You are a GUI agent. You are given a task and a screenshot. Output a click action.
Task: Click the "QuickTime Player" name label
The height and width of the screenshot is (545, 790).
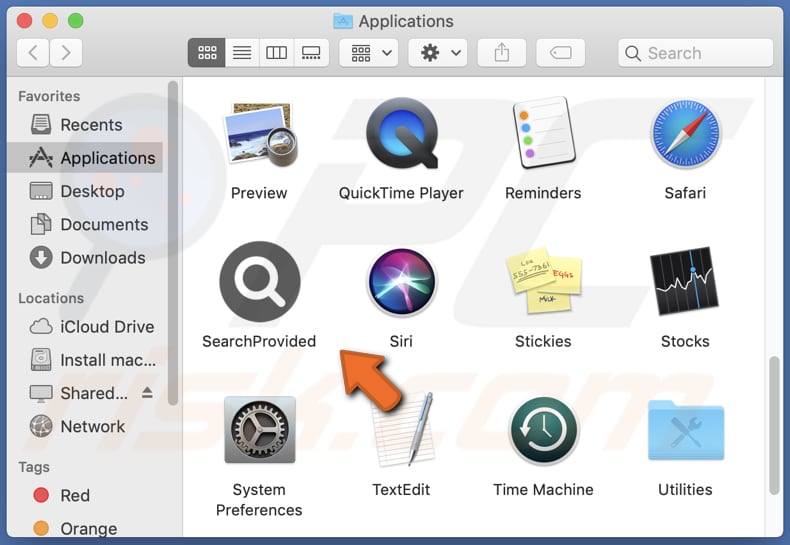pos(401,193)
